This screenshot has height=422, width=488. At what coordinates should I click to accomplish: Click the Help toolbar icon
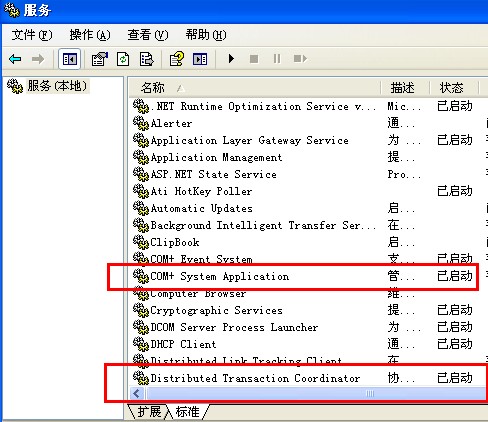tap(177, 59)
